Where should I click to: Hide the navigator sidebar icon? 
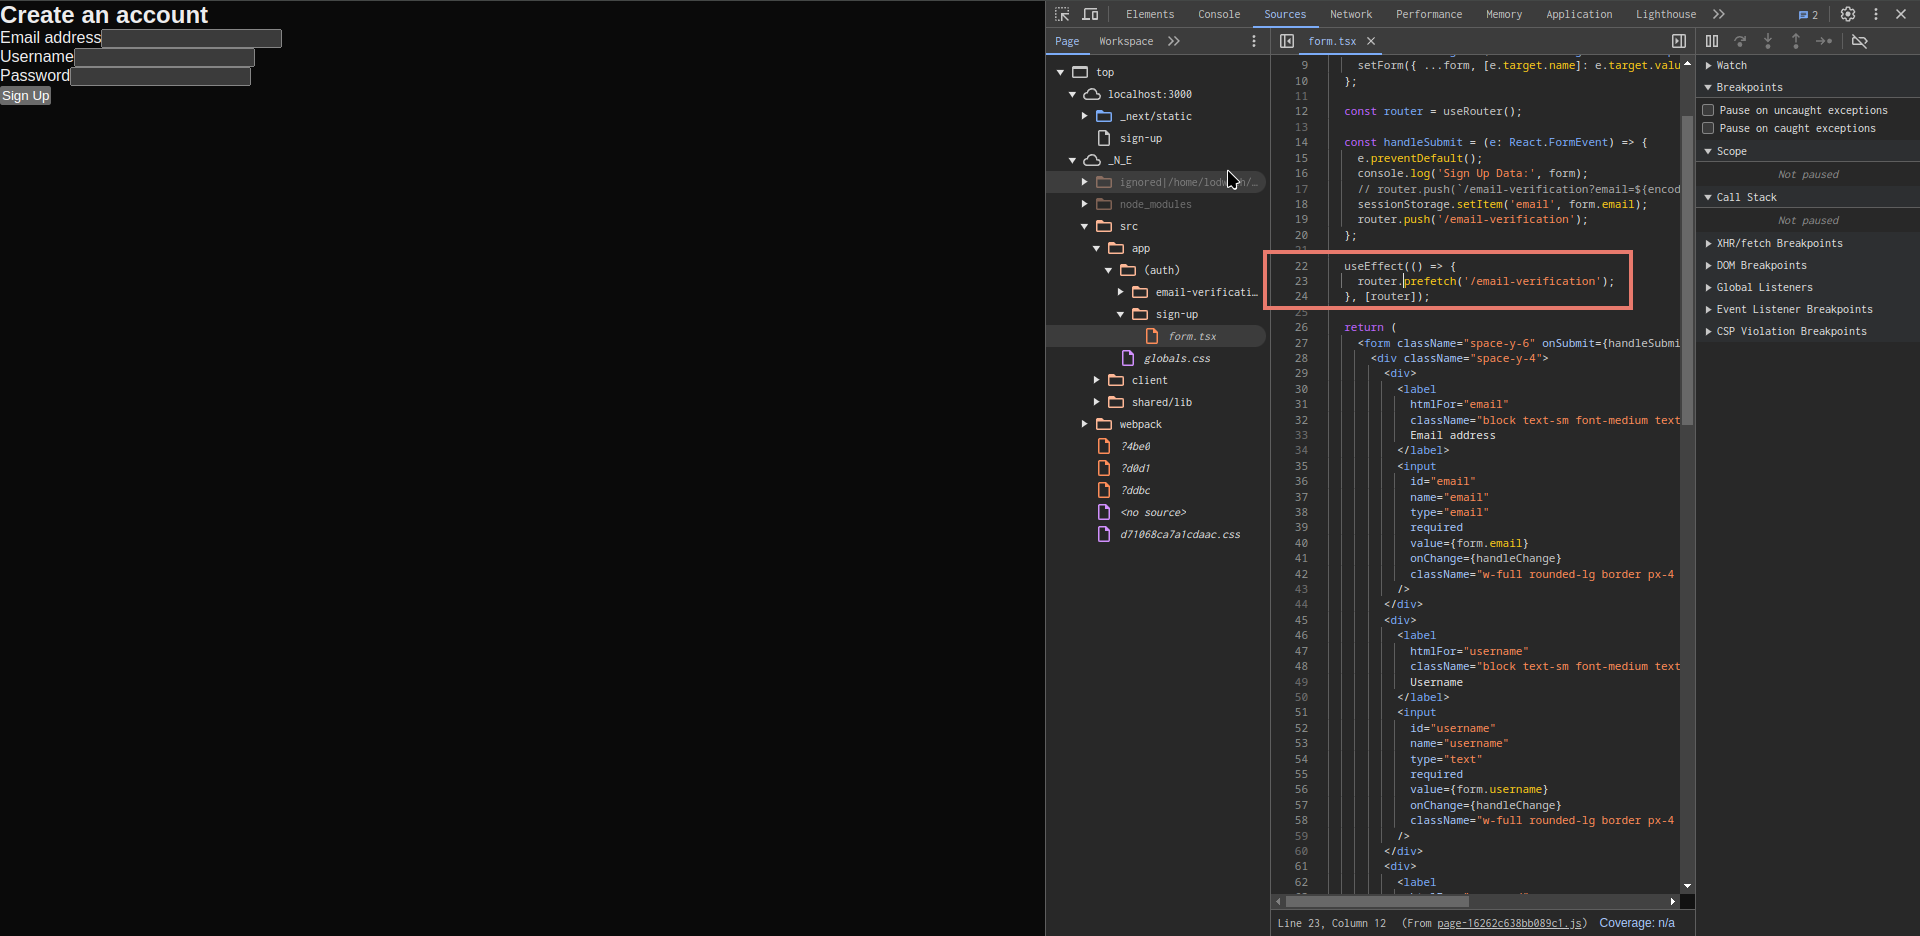1287,41
